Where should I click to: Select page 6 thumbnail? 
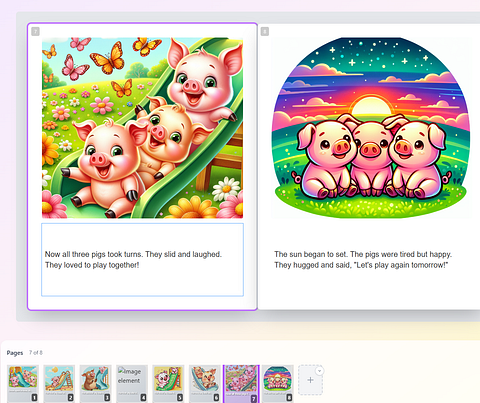(205, 383)
